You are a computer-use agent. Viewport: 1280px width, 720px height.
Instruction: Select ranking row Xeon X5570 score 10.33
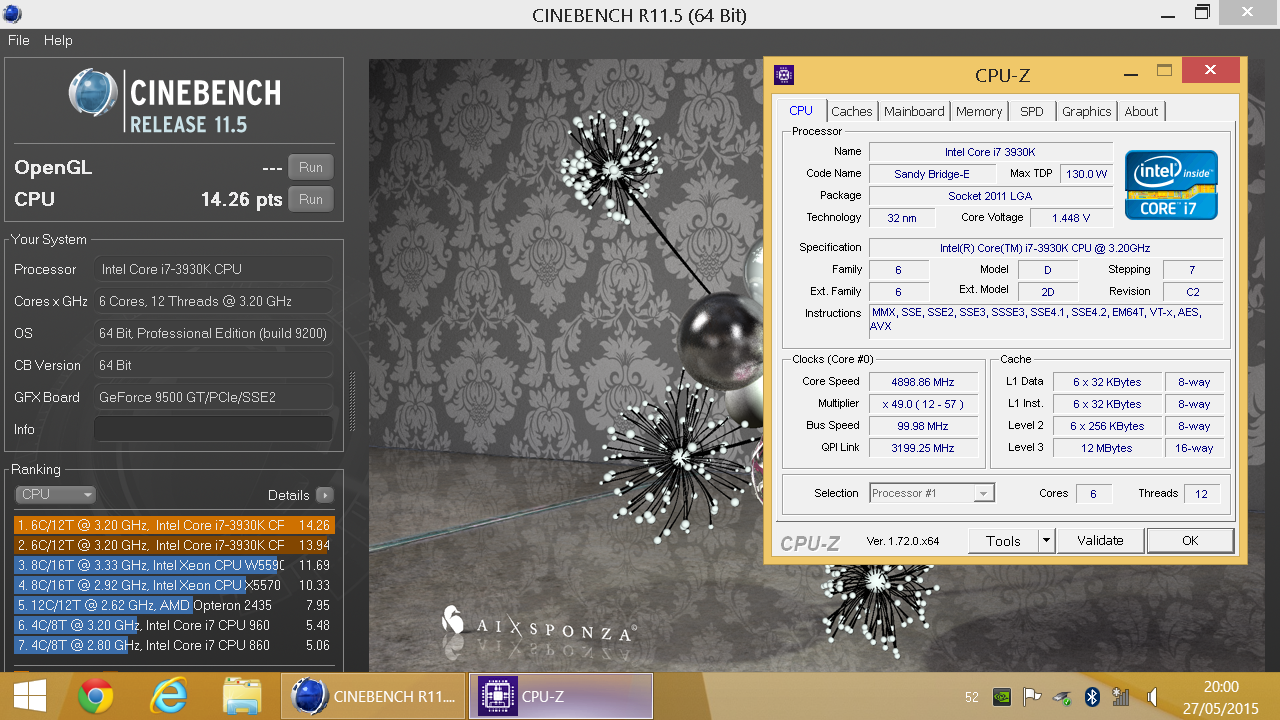coord(174,585)
